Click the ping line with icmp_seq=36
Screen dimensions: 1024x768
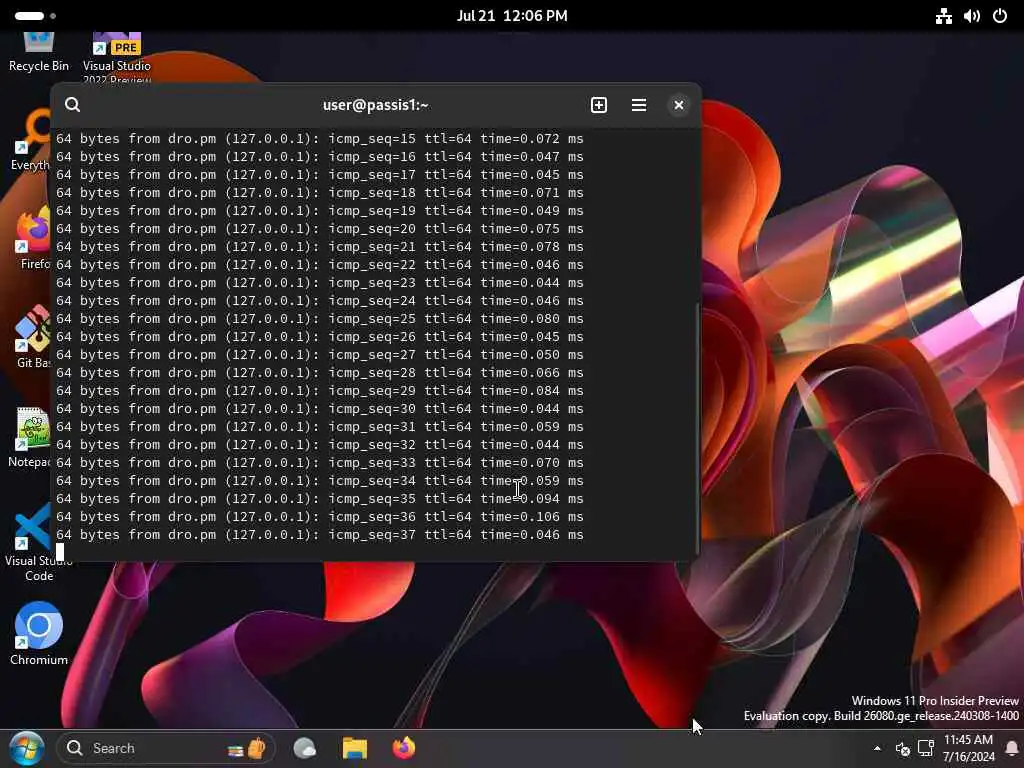pyautogui.click(x=319, y=517)
